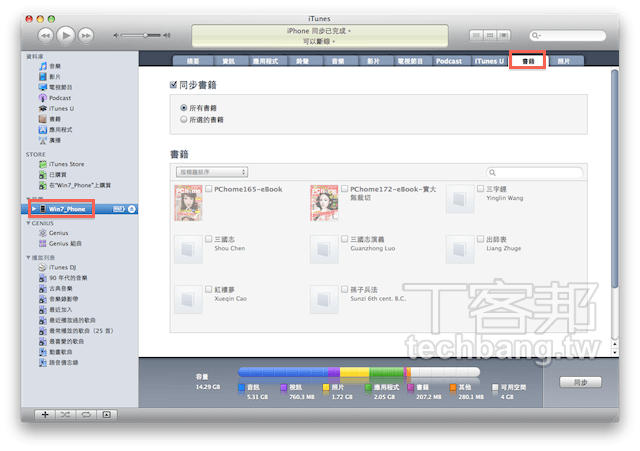
Task: Expand Win7_Phone device disclosure triangle
Action: point(34,209)
